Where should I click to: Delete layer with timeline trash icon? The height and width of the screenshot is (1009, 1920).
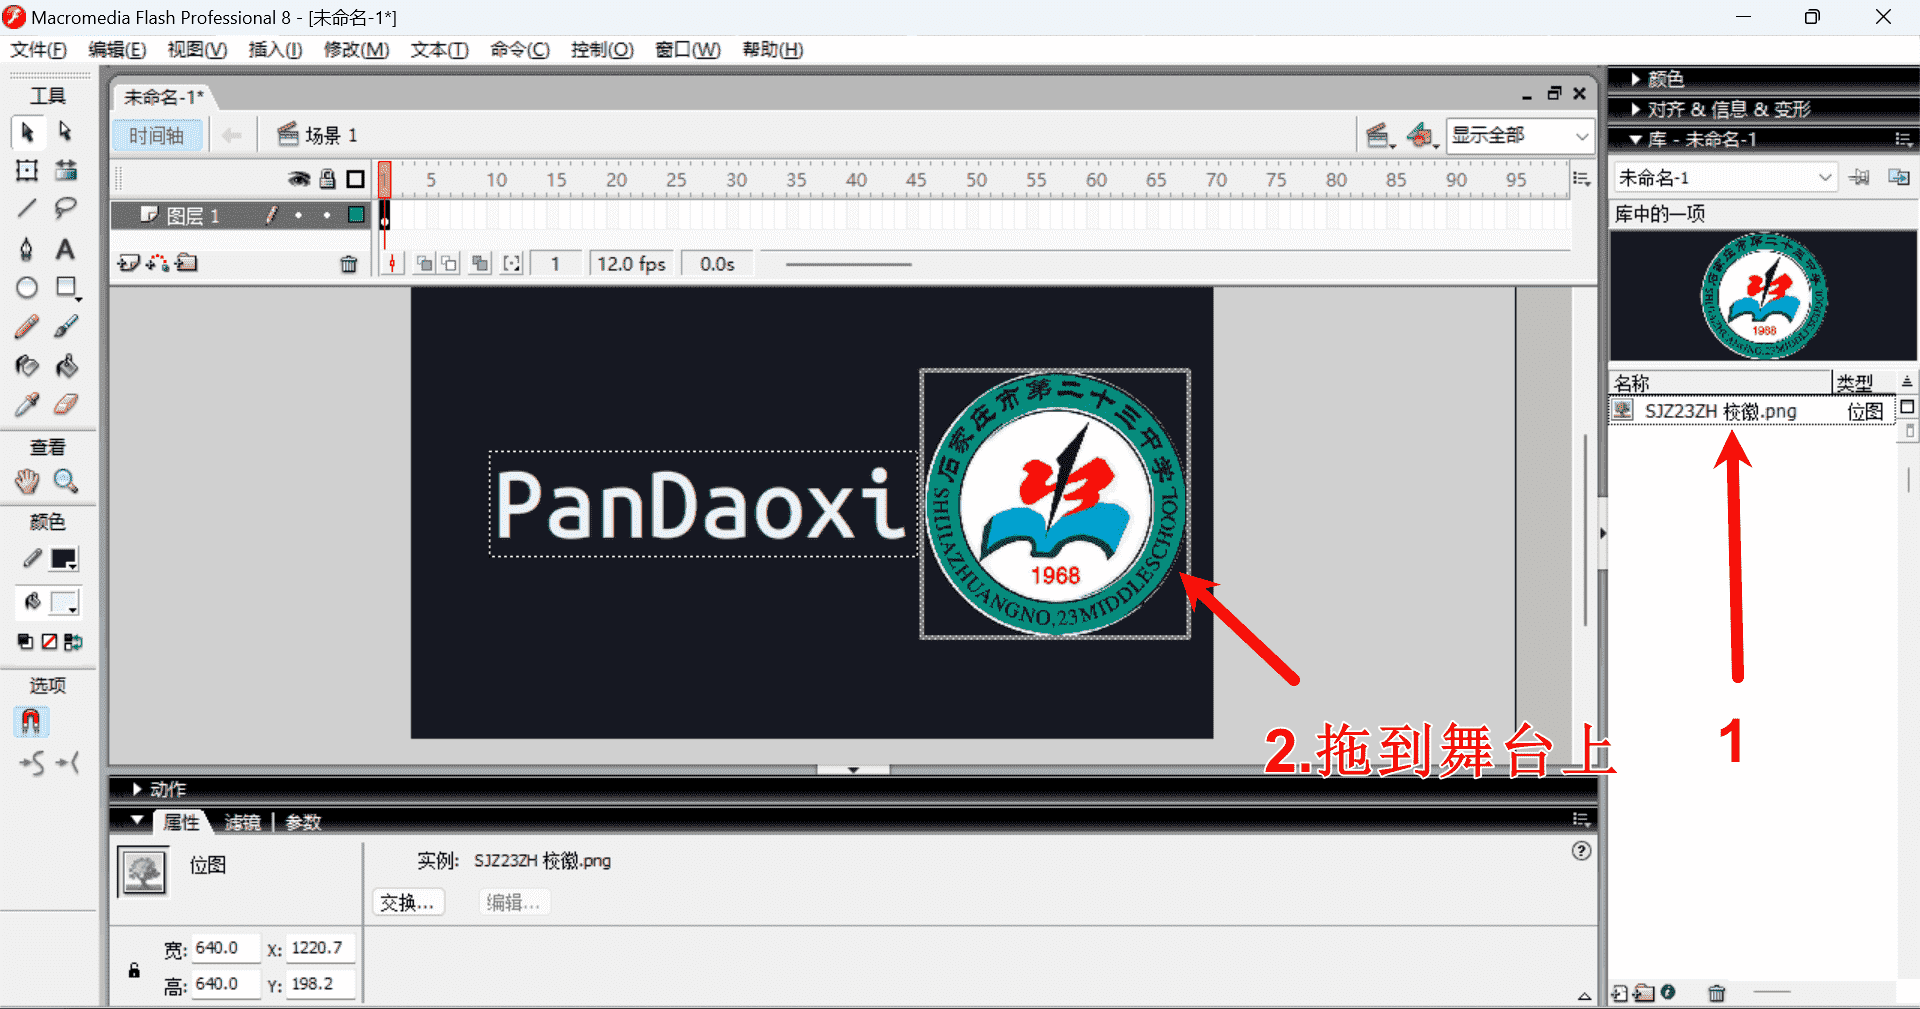(348, 264)
